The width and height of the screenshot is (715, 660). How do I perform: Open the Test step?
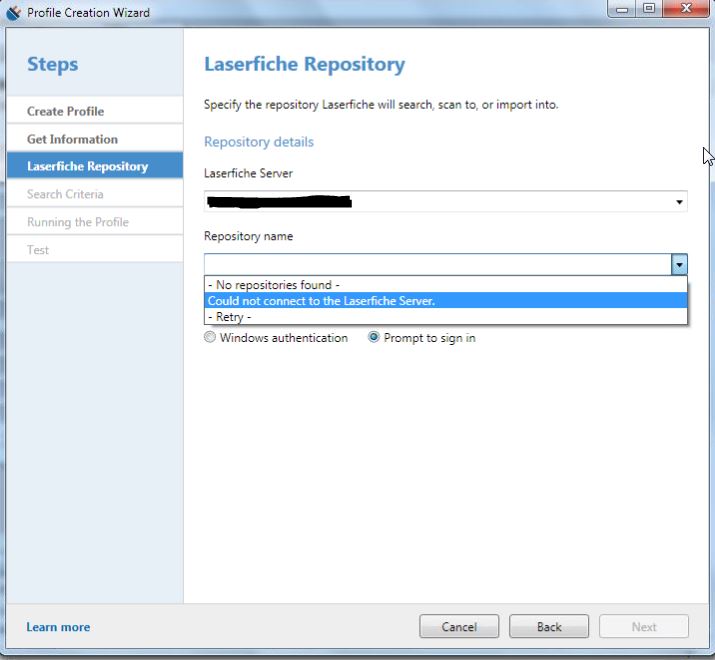coord(95,249)
